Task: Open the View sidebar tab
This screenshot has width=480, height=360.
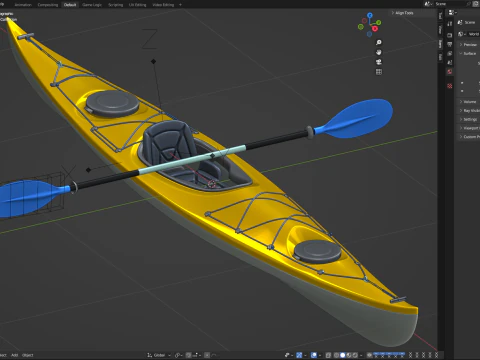Action: pos(440,30)
